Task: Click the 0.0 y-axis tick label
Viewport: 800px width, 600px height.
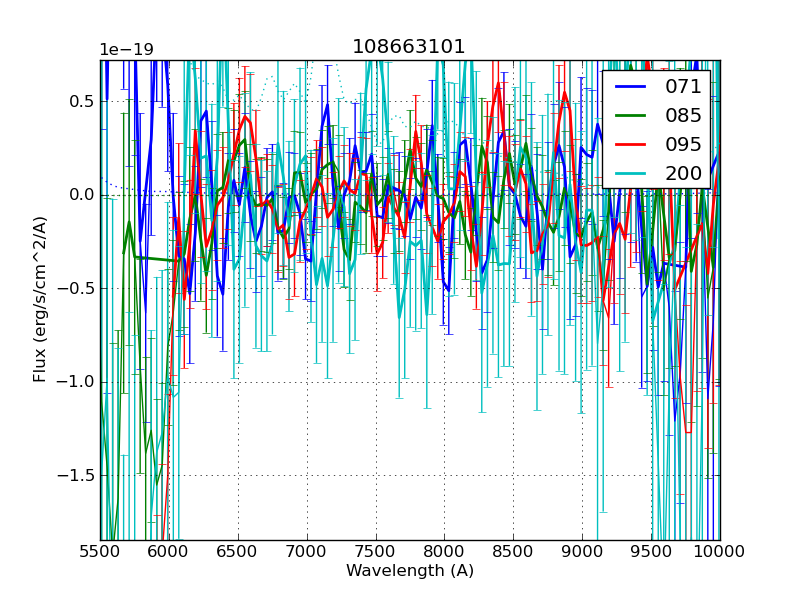Action: click(81, 194)
